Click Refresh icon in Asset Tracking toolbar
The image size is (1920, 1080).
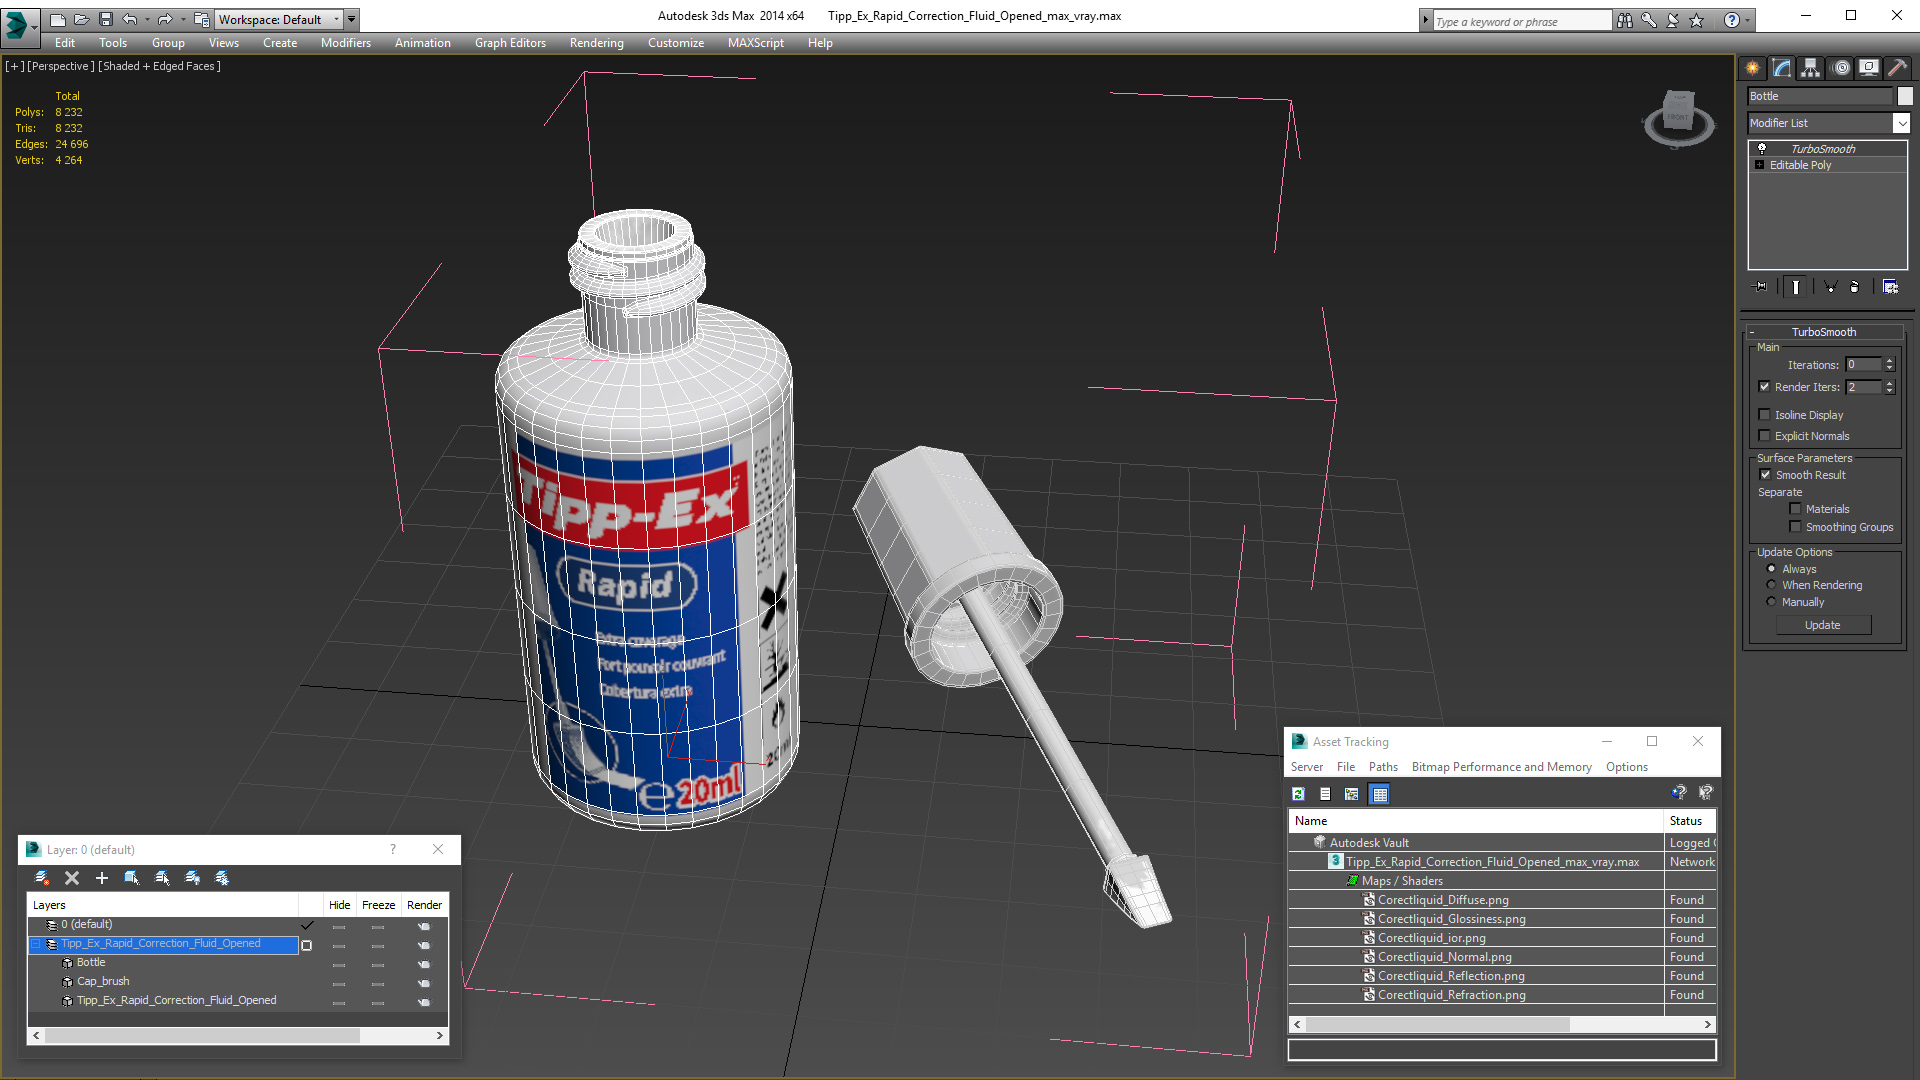1298,794
